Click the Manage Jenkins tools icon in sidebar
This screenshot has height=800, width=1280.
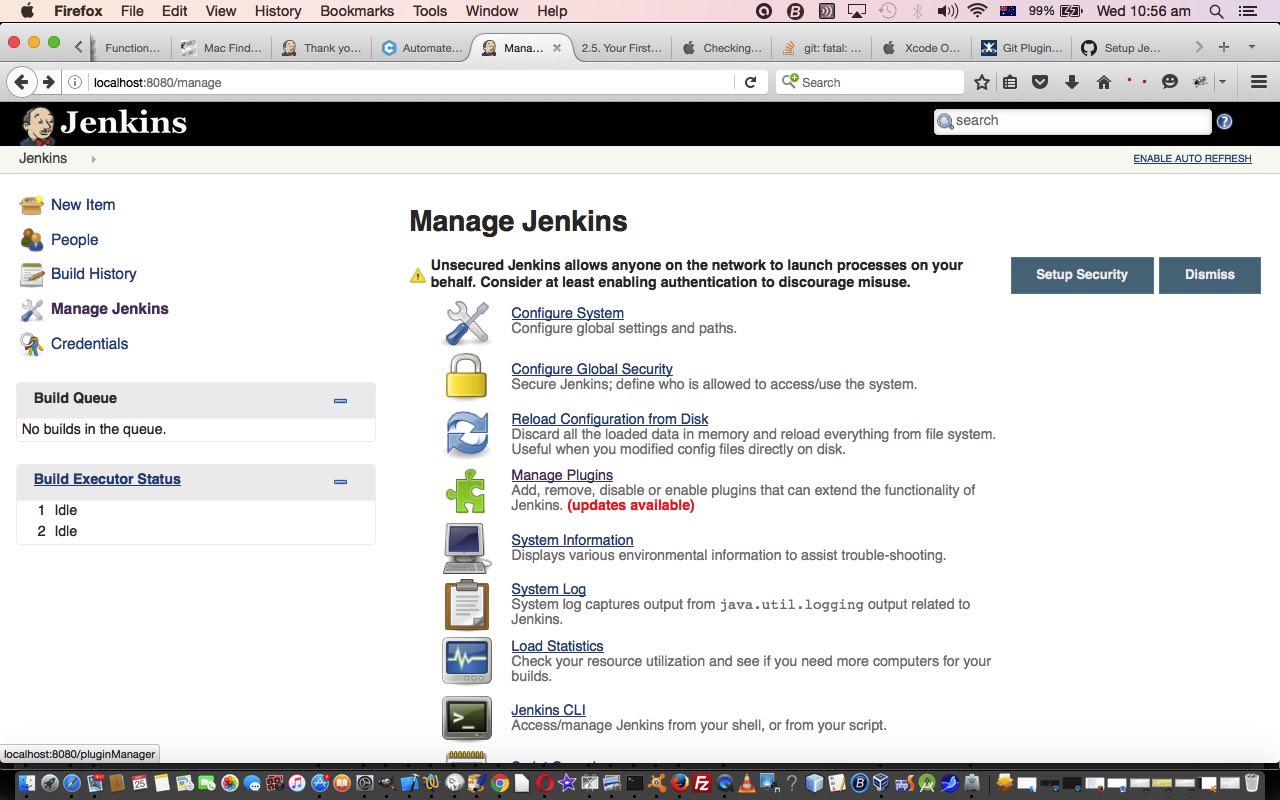click(x=32, y=309)
